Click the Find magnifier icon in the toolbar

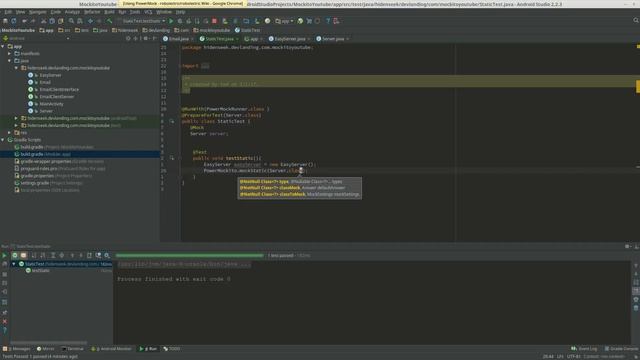click(x=71, y=21)
